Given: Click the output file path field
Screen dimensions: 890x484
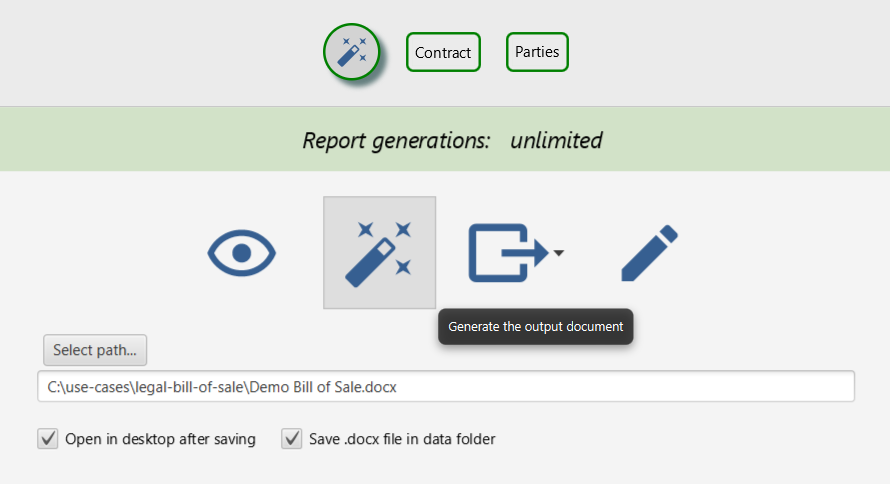Looking at the screenshot, I should point(446,386).
